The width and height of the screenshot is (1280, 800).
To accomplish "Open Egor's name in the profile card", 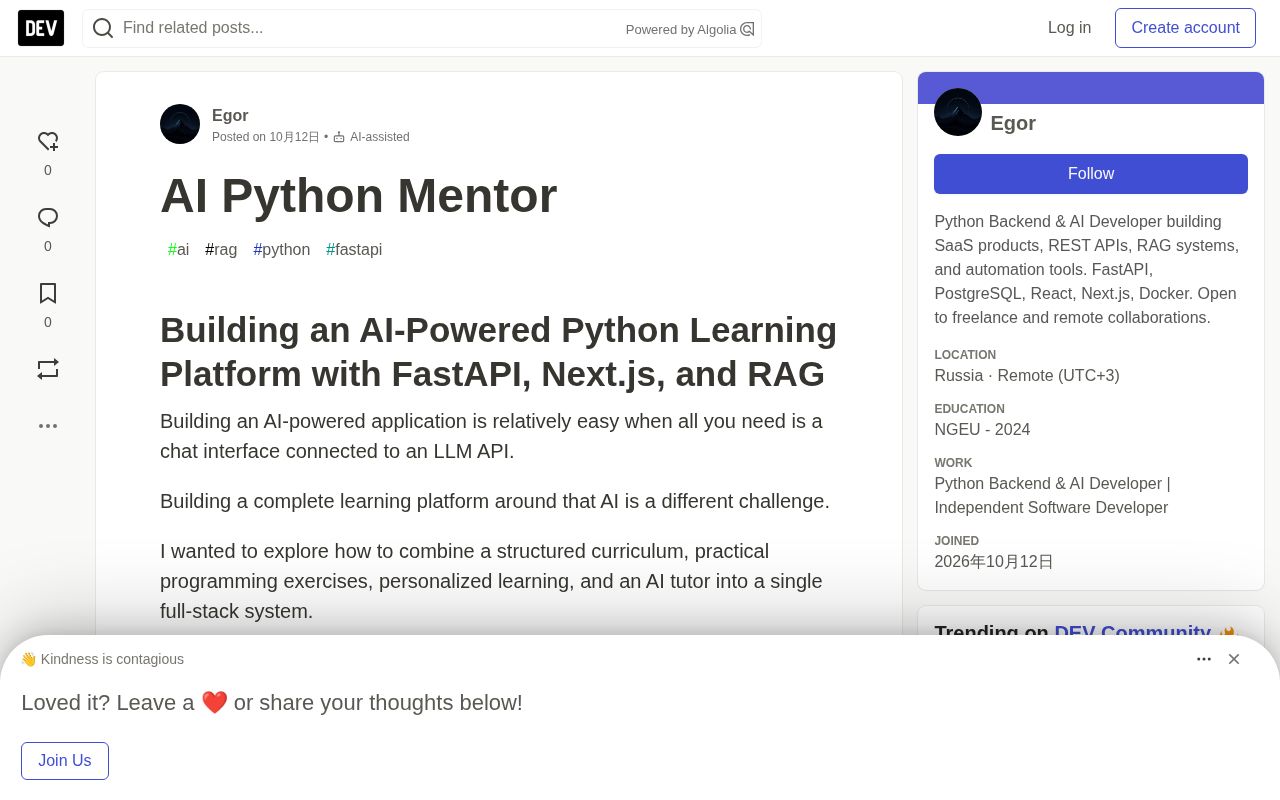I will point(1013,123).
